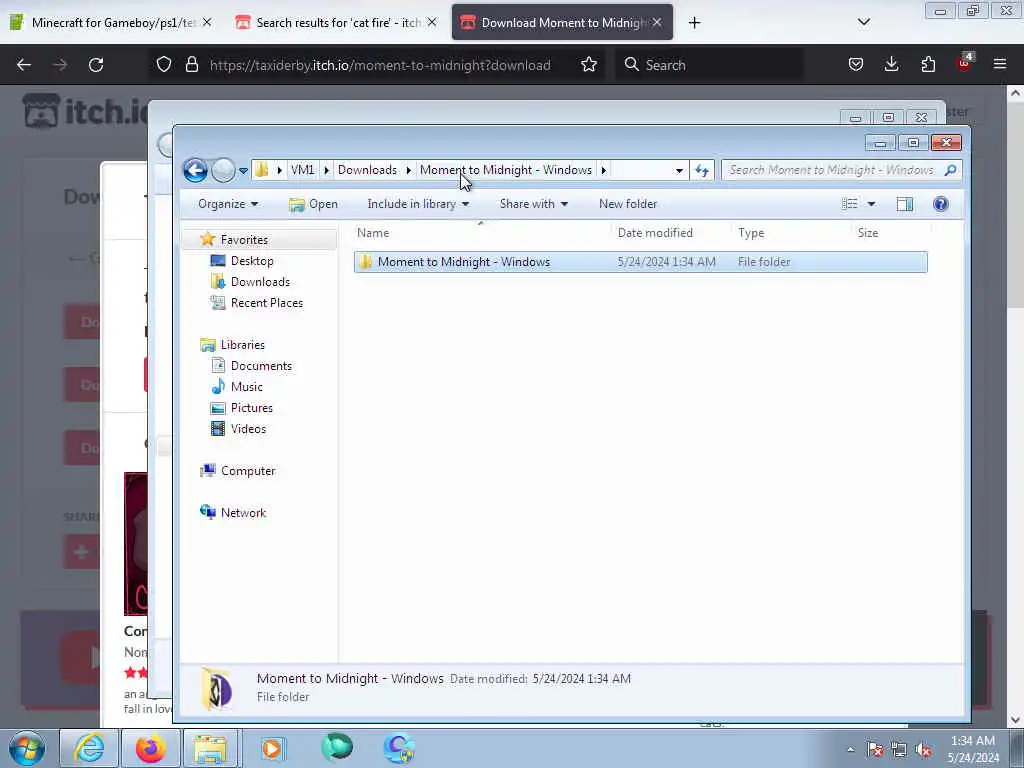Viewport: 1024px width, 768px height.
Task: Select Downloads in the address breadcrumb
Action: pos(367,170)
